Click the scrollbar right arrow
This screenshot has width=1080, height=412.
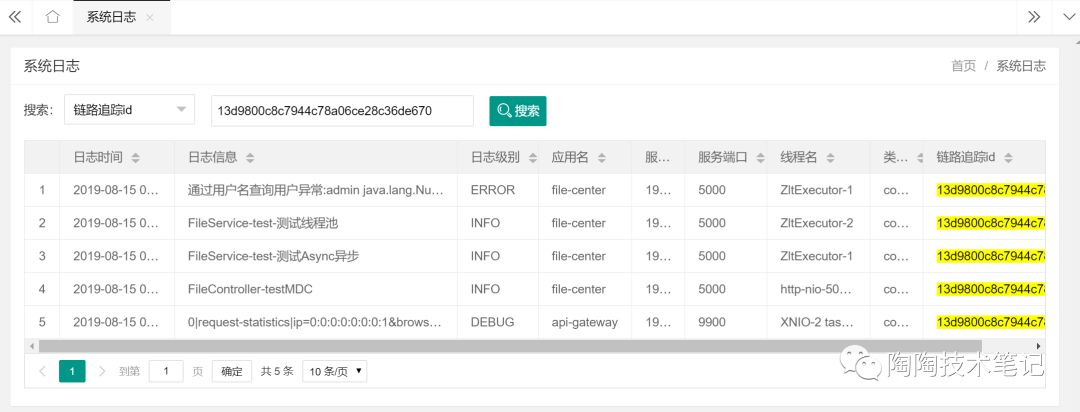(1039, 346)
